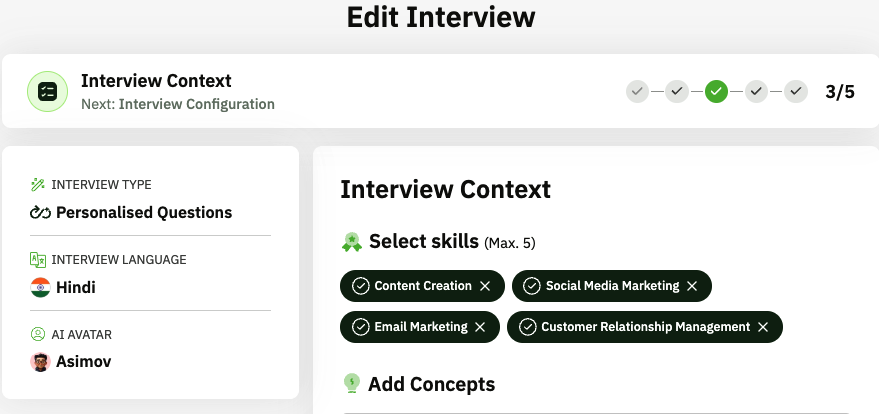Toggle the Content Creation checkmark
879x414 pixels.
[x=361, y=286]
